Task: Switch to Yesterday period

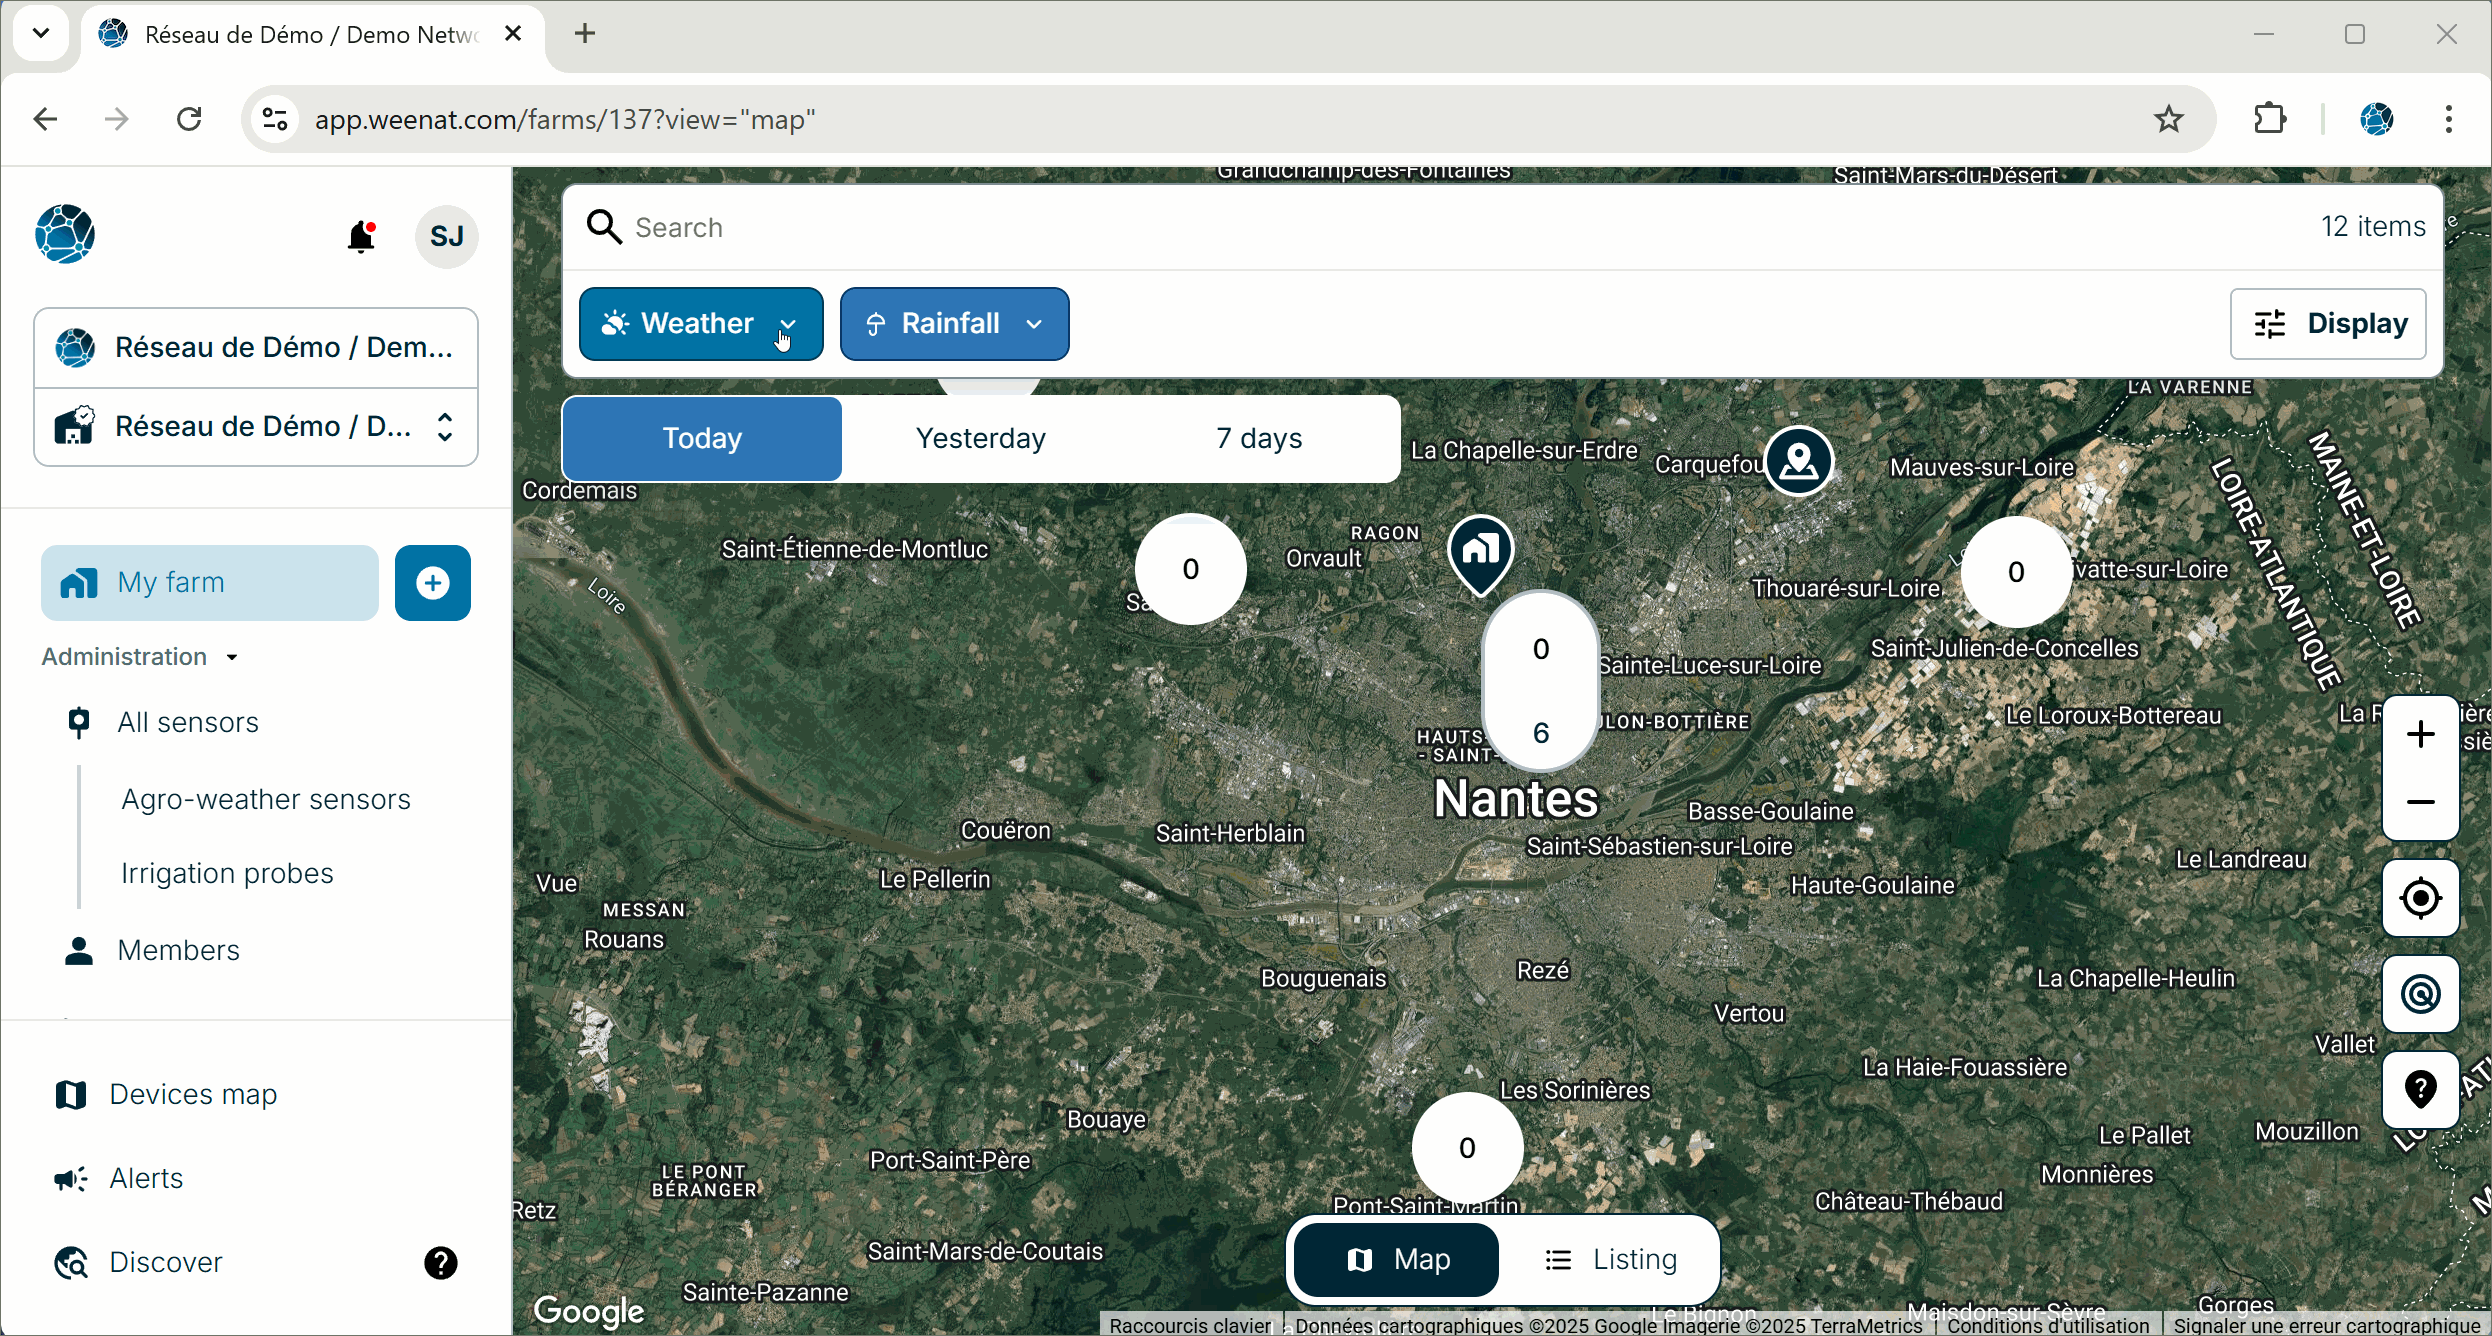Action: [x=980, y=439]
